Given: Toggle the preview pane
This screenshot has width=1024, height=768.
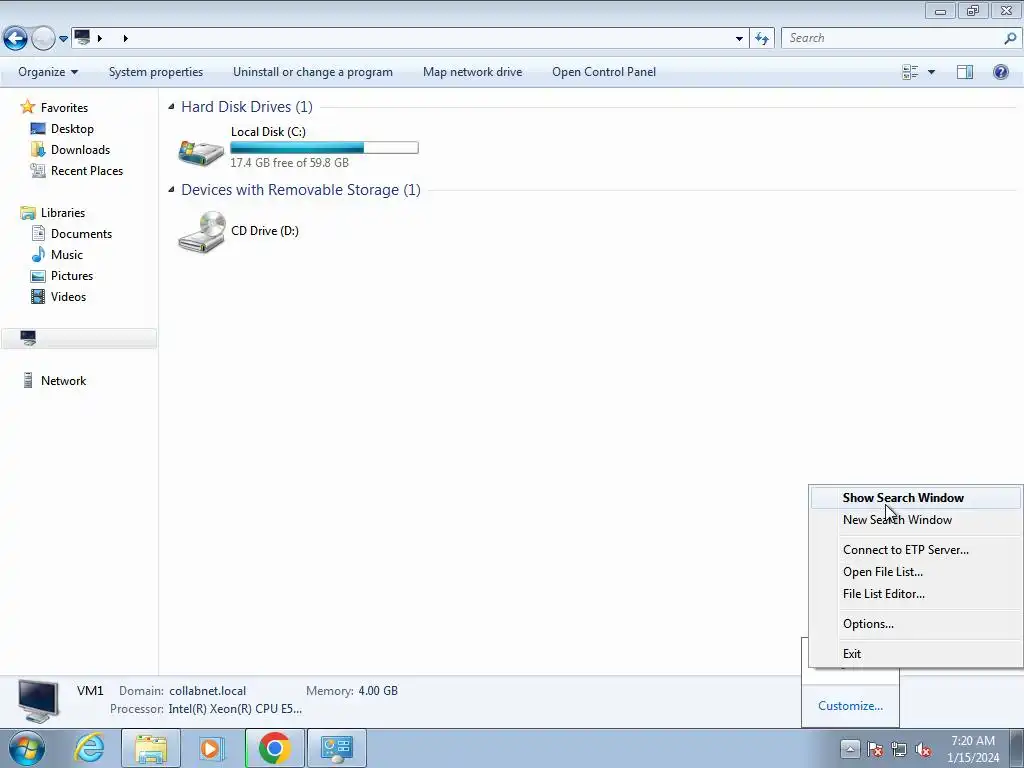Looking at the screenshot, I should tap(965, 72).
